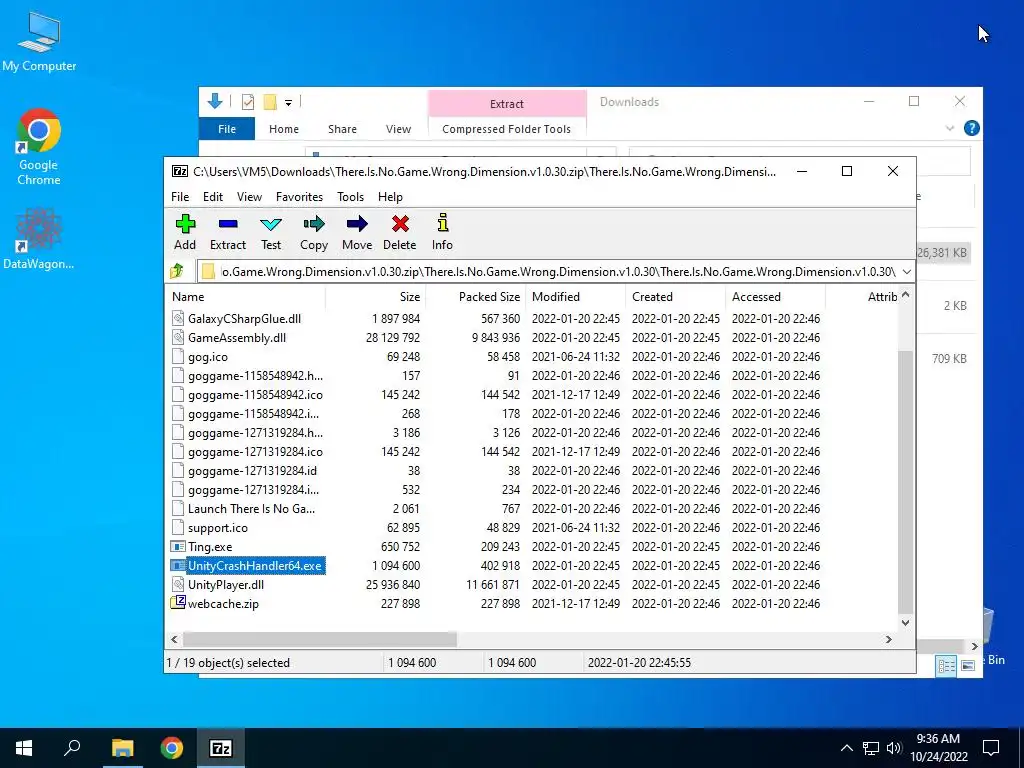The width and height of the screenshot is (1024, 768).
Task: Click the Explorer properties checkmark quick-access icon
Action: click(x=248, y=102)
